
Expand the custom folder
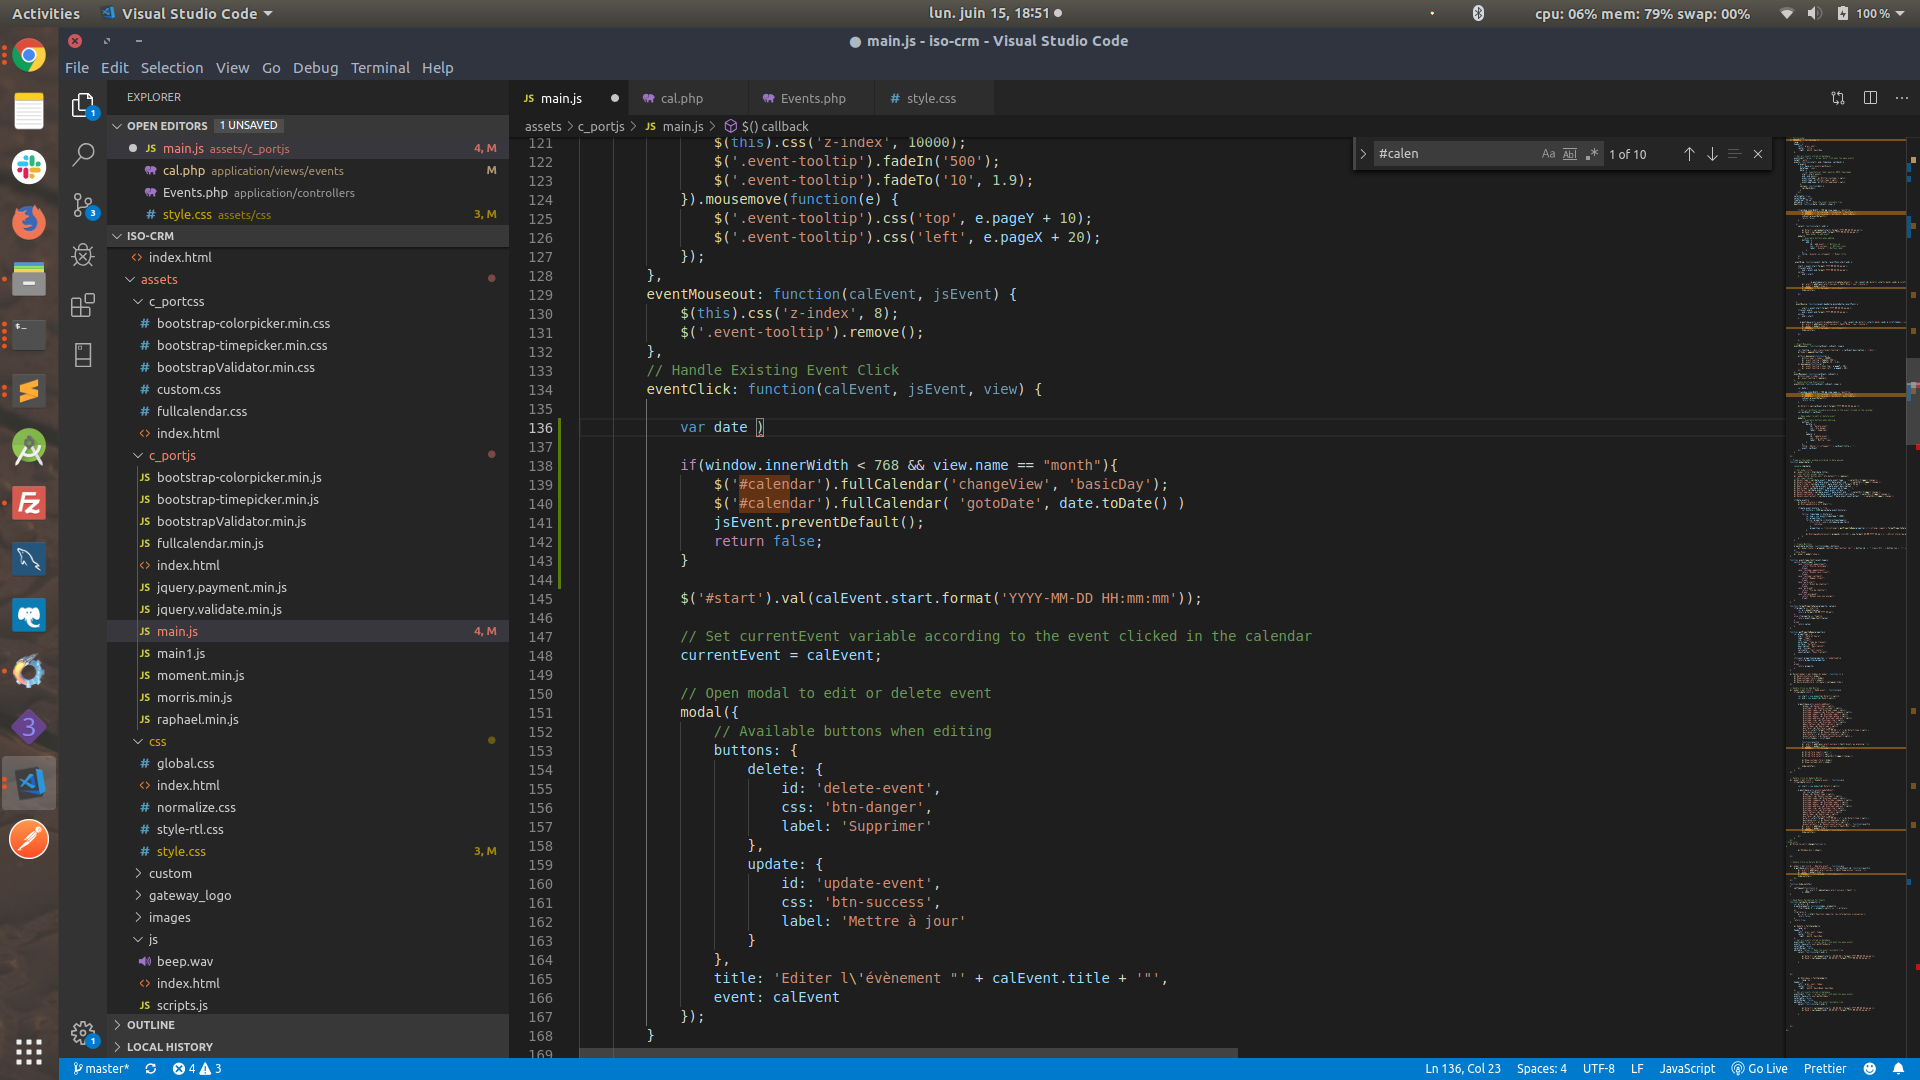170,873
